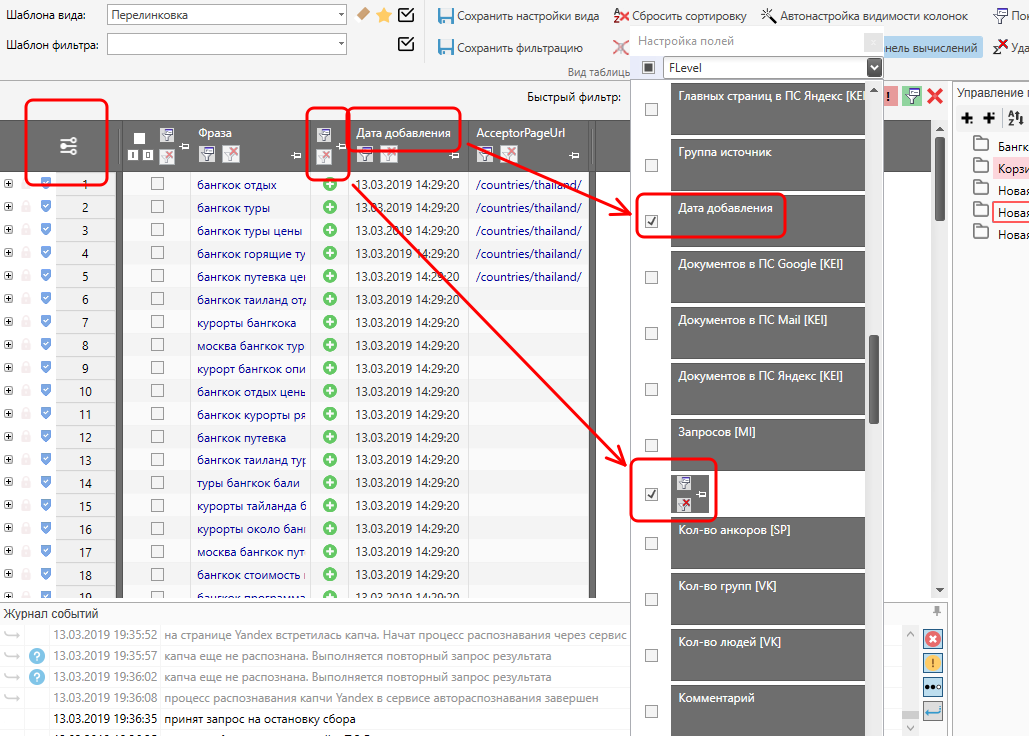Open the /countries/thailand/ link in row 3
Viewport: 1029px width, 736px height.
(x=528, y=231)
